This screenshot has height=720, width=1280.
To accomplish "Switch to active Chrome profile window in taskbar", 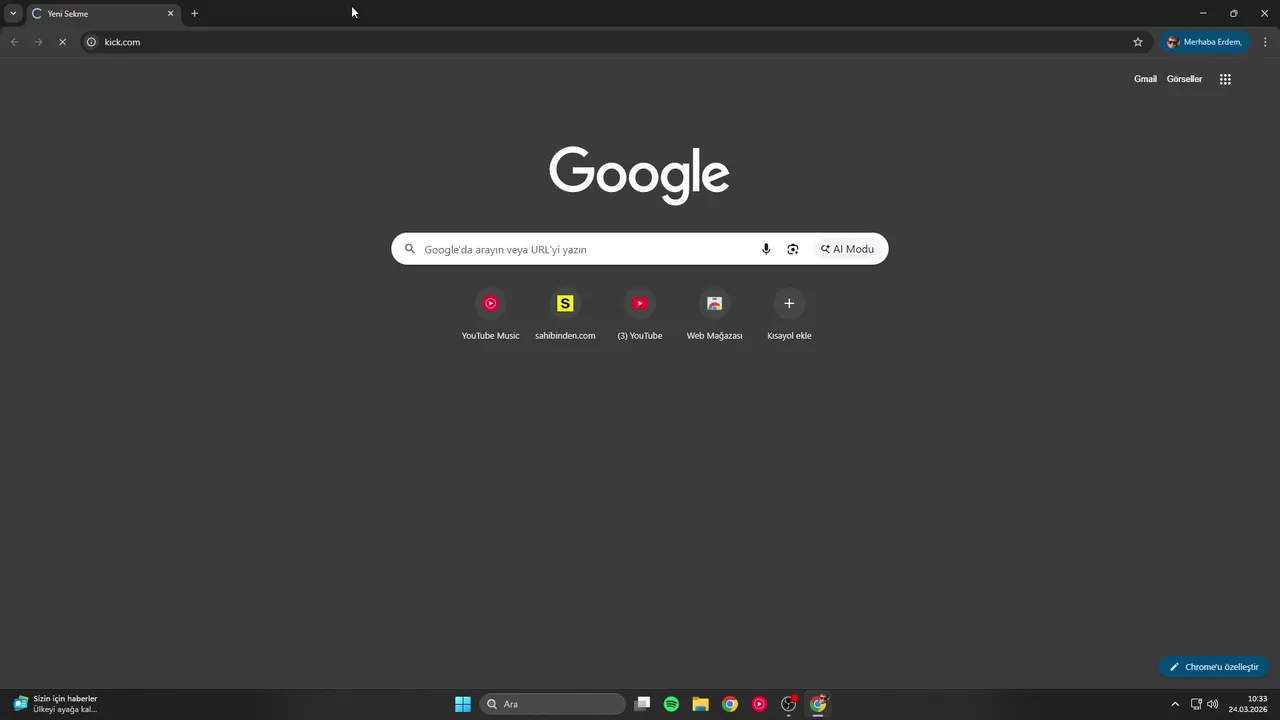I will click(818, 704).
